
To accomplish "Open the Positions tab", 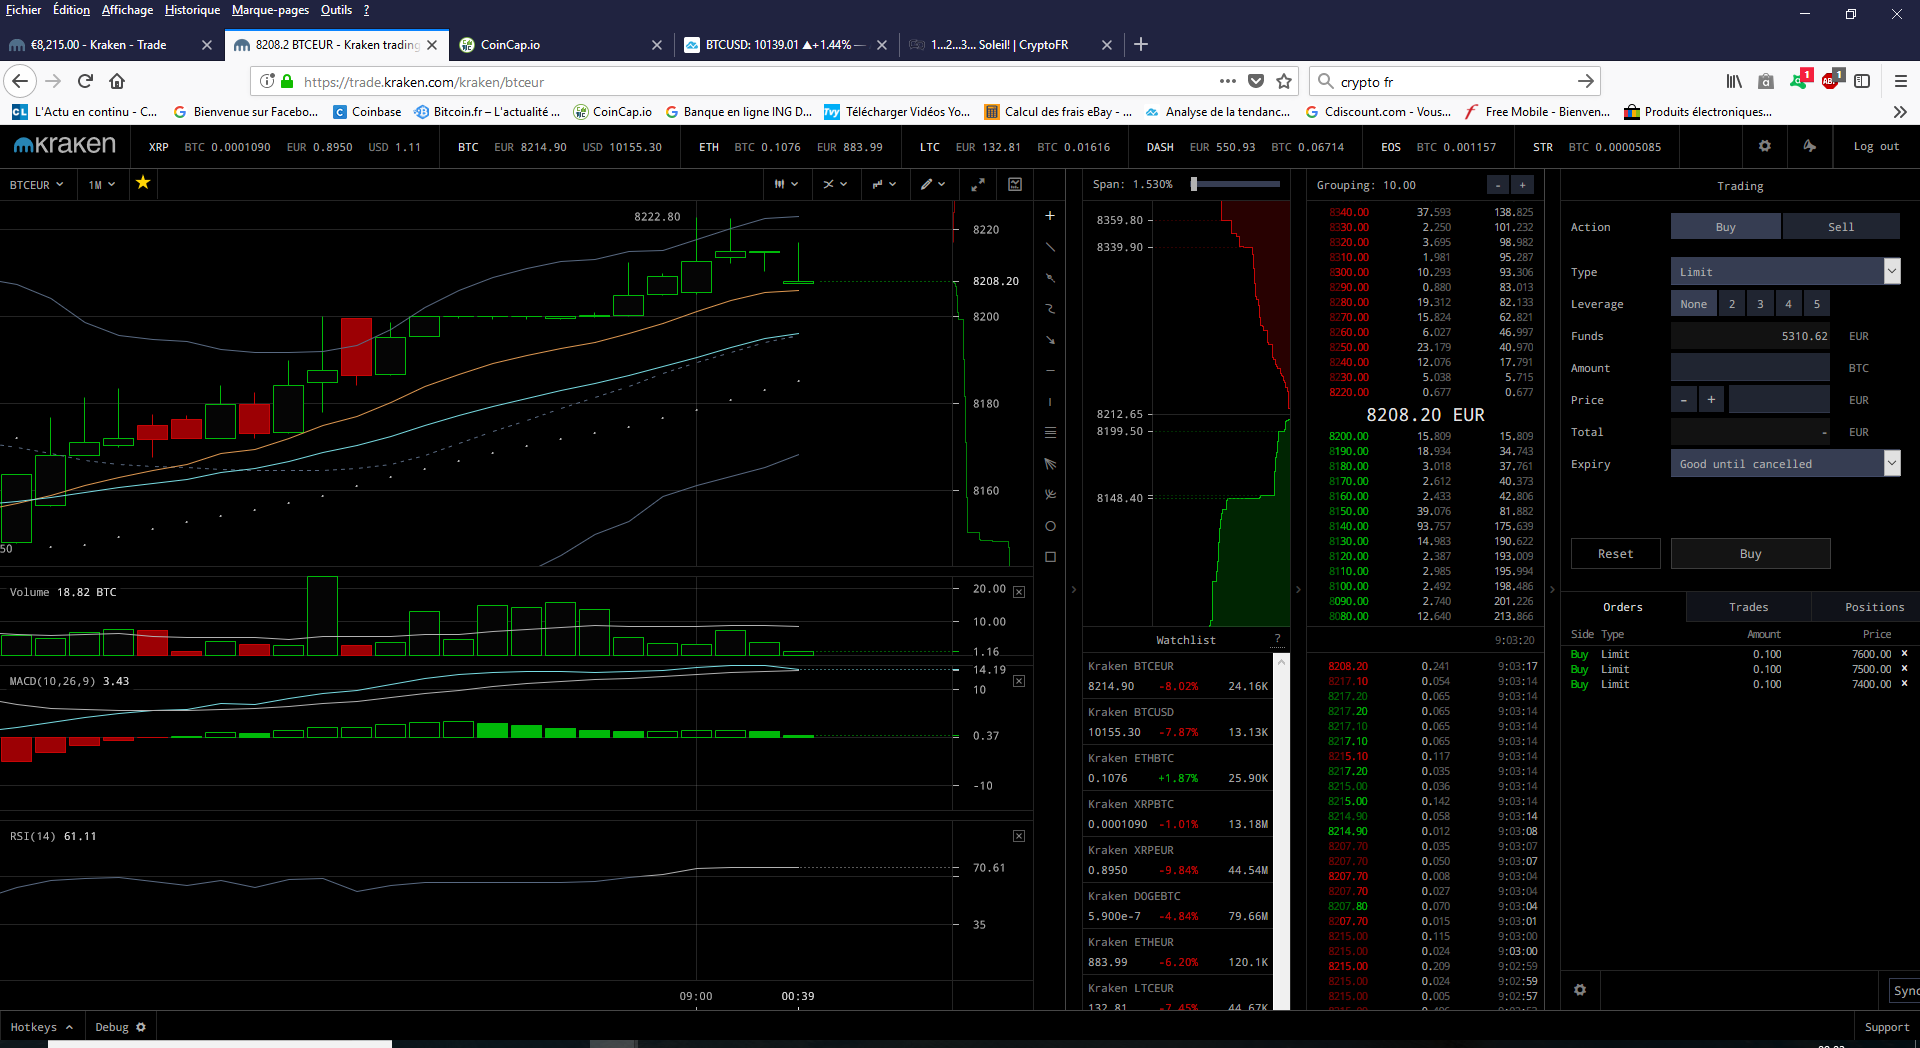I will coord(1874,607).
